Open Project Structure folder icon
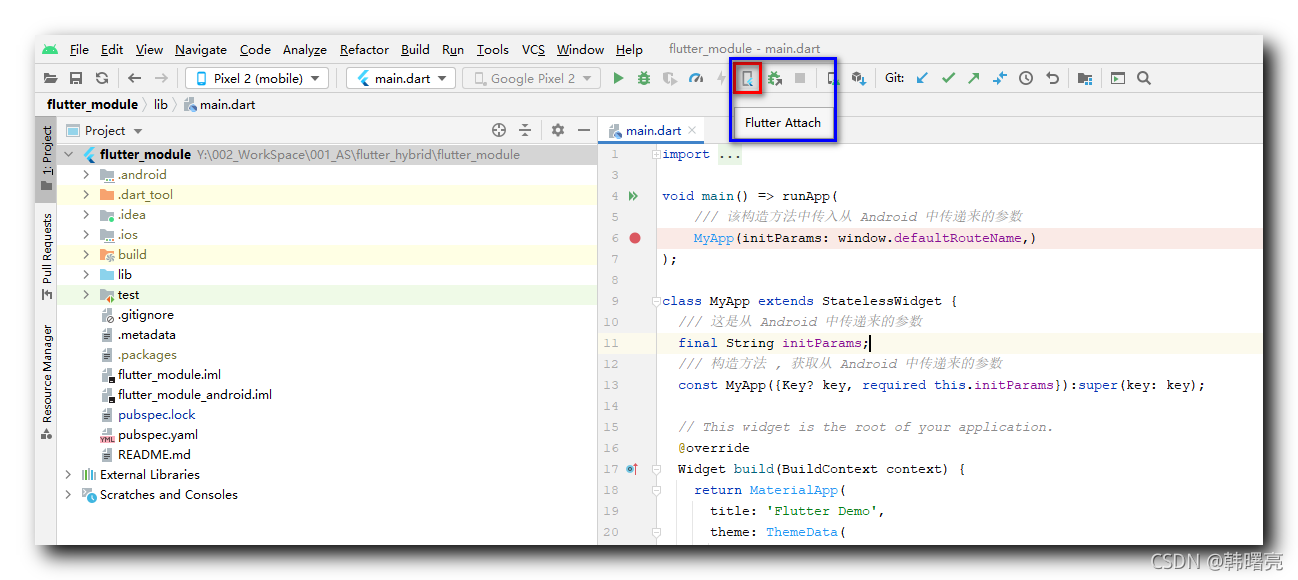This screenshot has width=1298, height=580. [x=1085, y=78]
